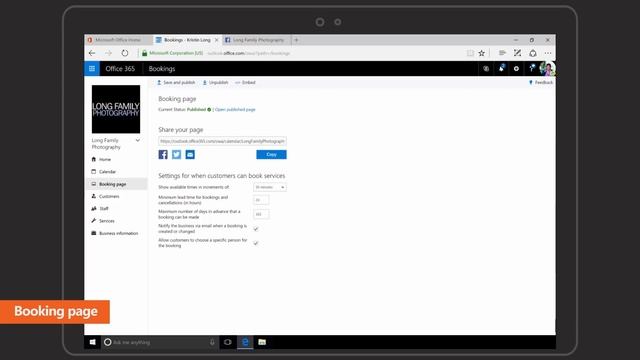Share the booking page on Twitter
This screenshot has width=640, height=360.
[x=176, y=154]
